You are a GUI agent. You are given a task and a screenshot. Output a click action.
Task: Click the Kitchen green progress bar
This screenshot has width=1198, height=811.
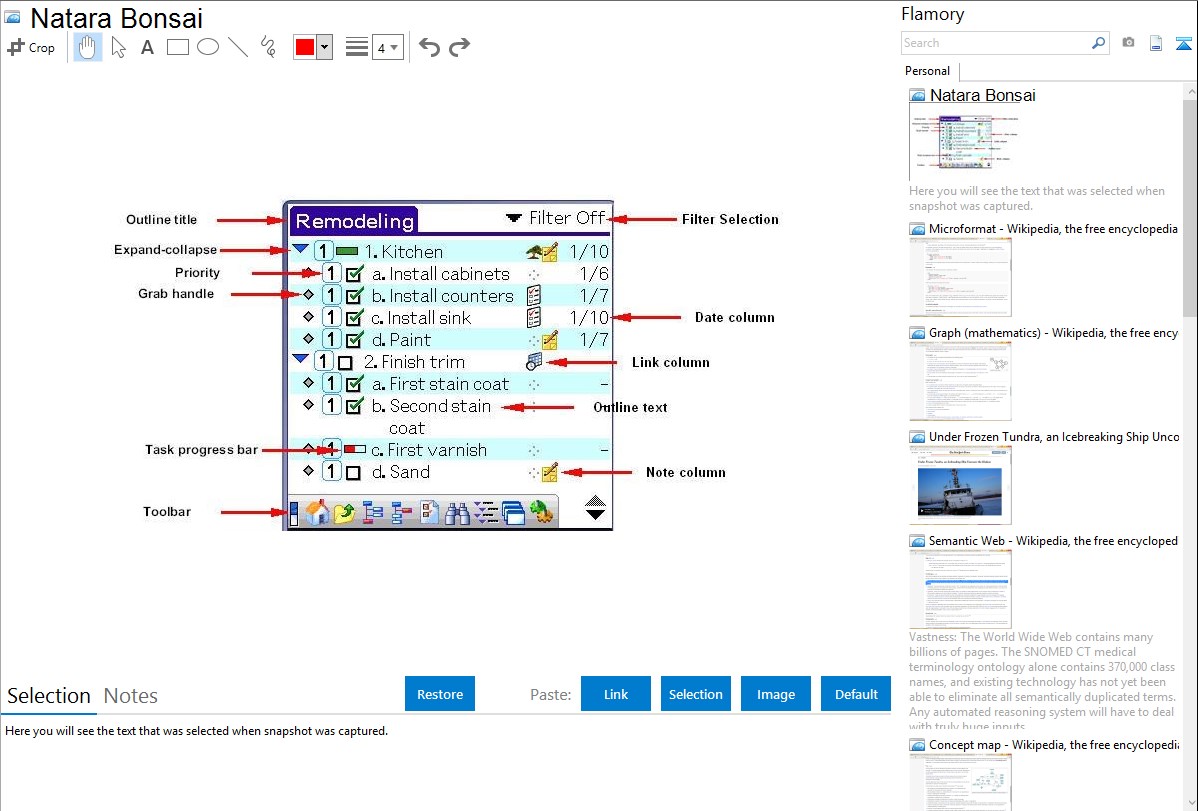click(x=347, y=251)
